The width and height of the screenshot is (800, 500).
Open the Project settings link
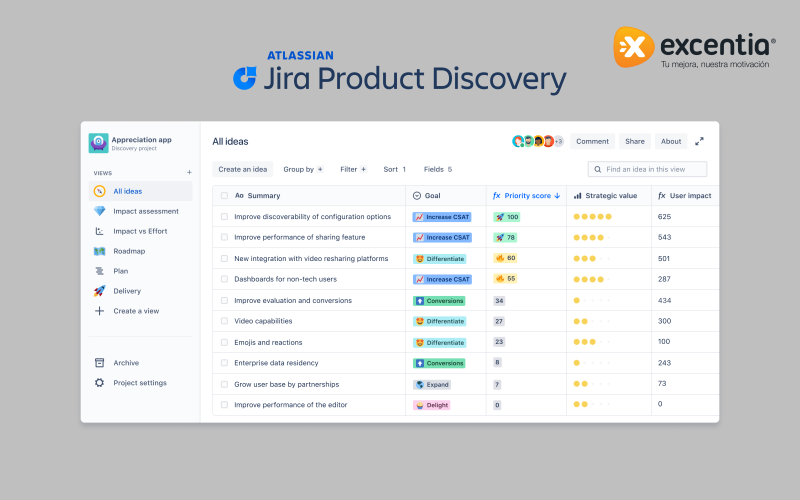[140, 383]
